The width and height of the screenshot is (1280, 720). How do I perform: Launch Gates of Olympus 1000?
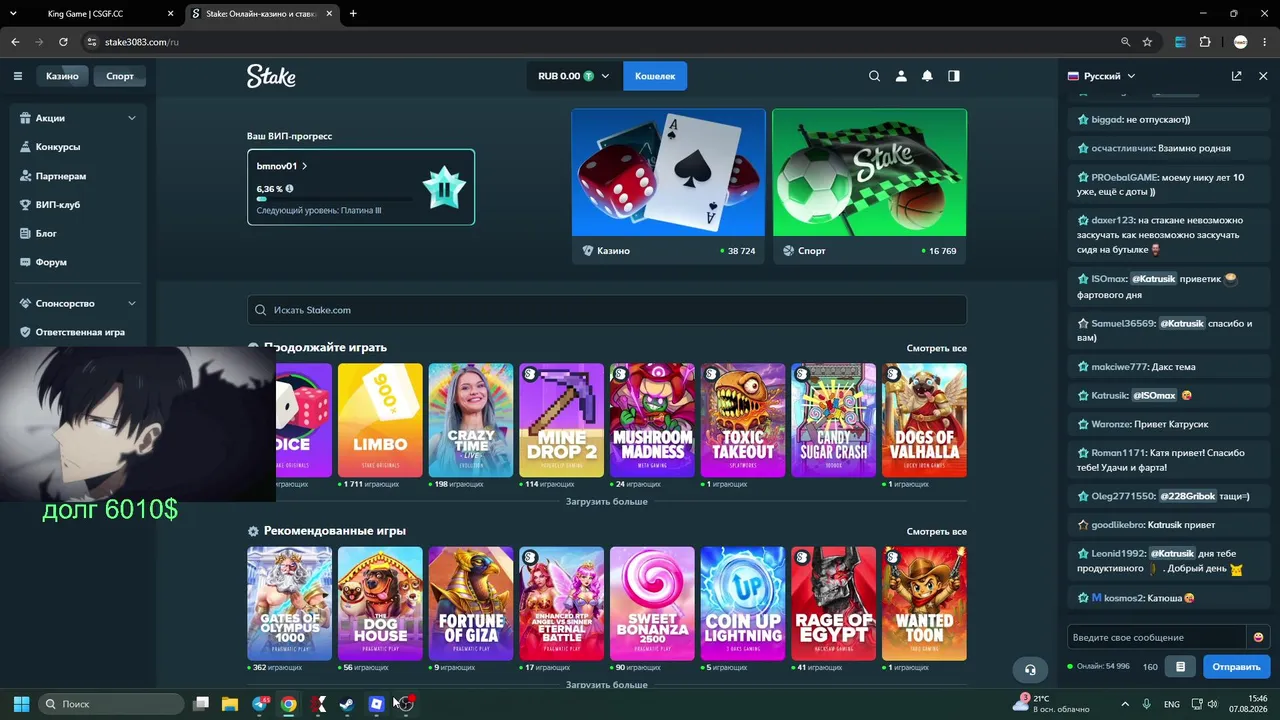[290, 603]
